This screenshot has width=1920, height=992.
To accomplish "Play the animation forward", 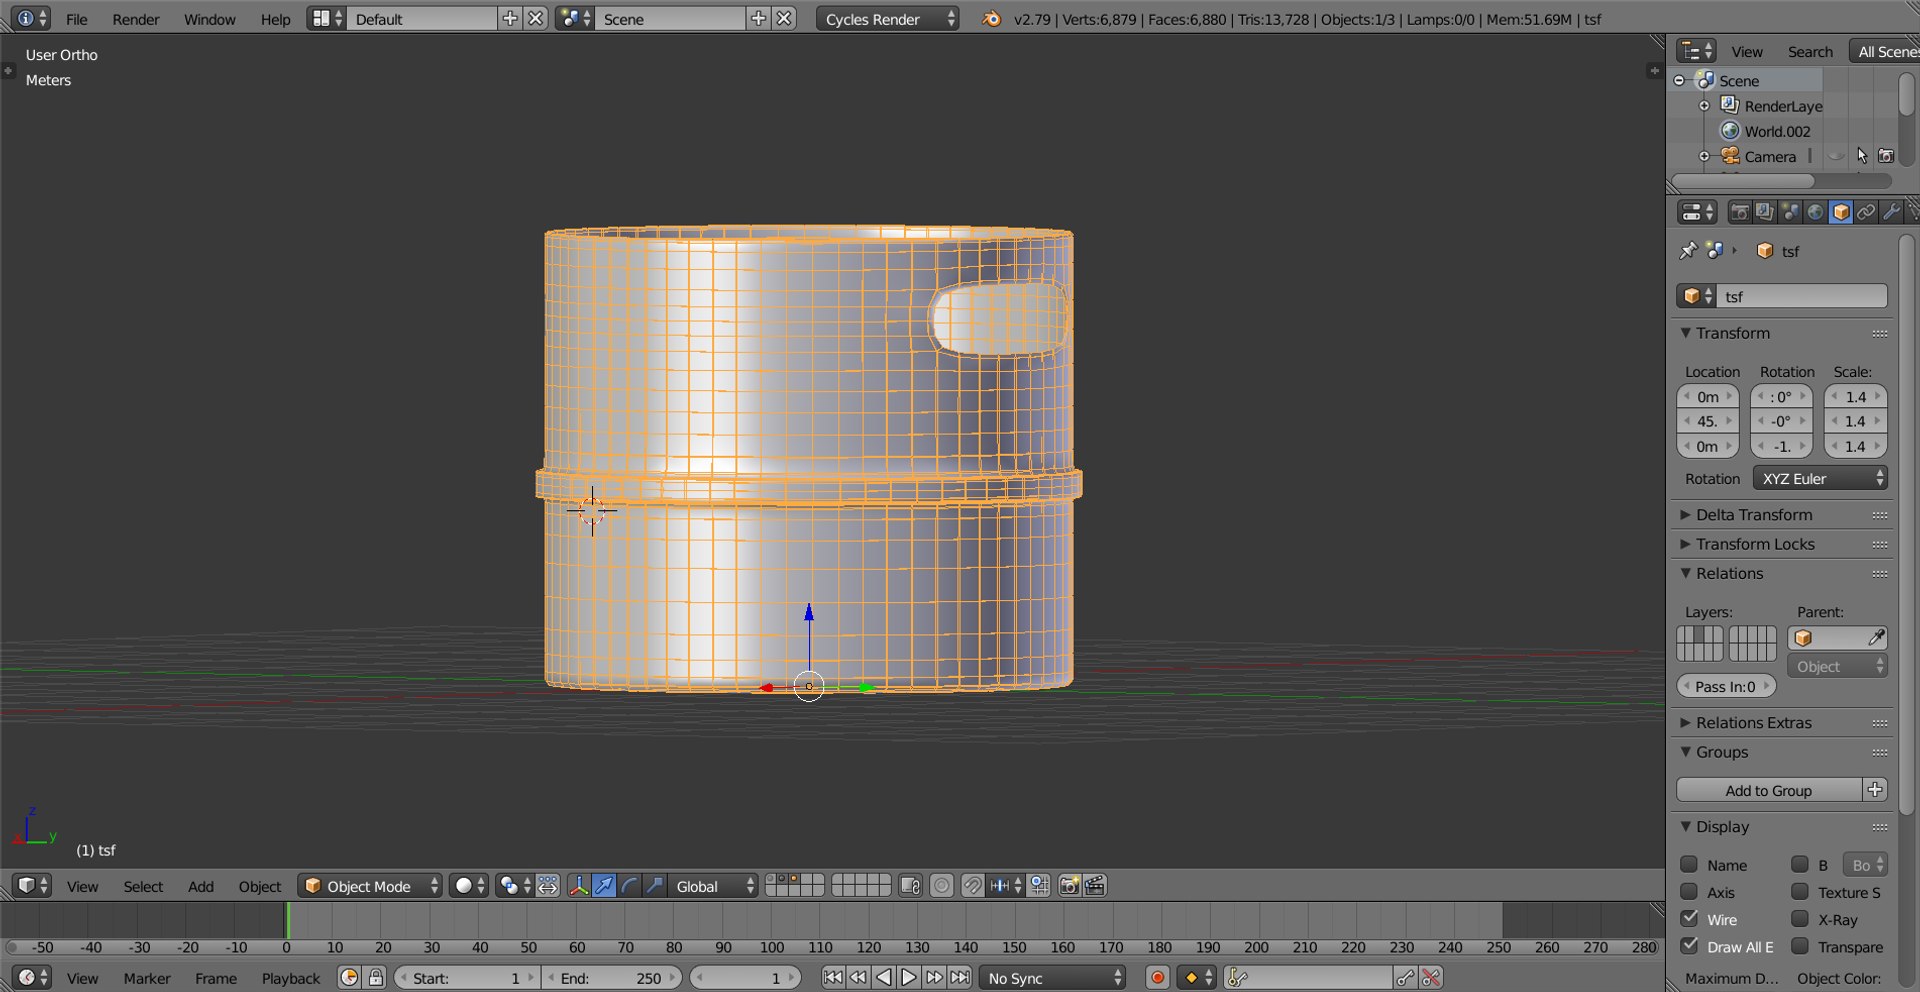I will tap(908, 978).
